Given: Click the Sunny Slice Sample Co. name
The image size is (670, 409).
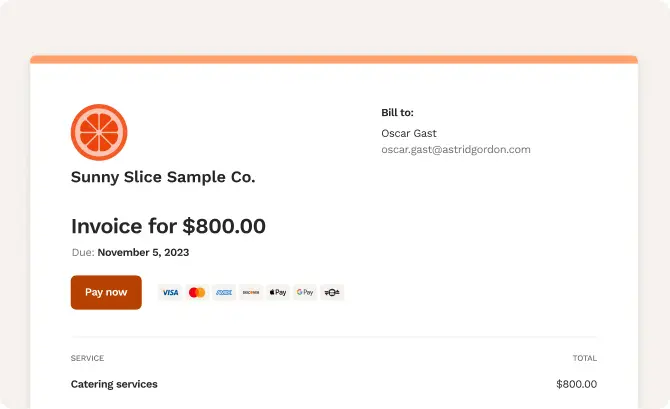Looking at the screenshot, I should [x=163, y=177].
